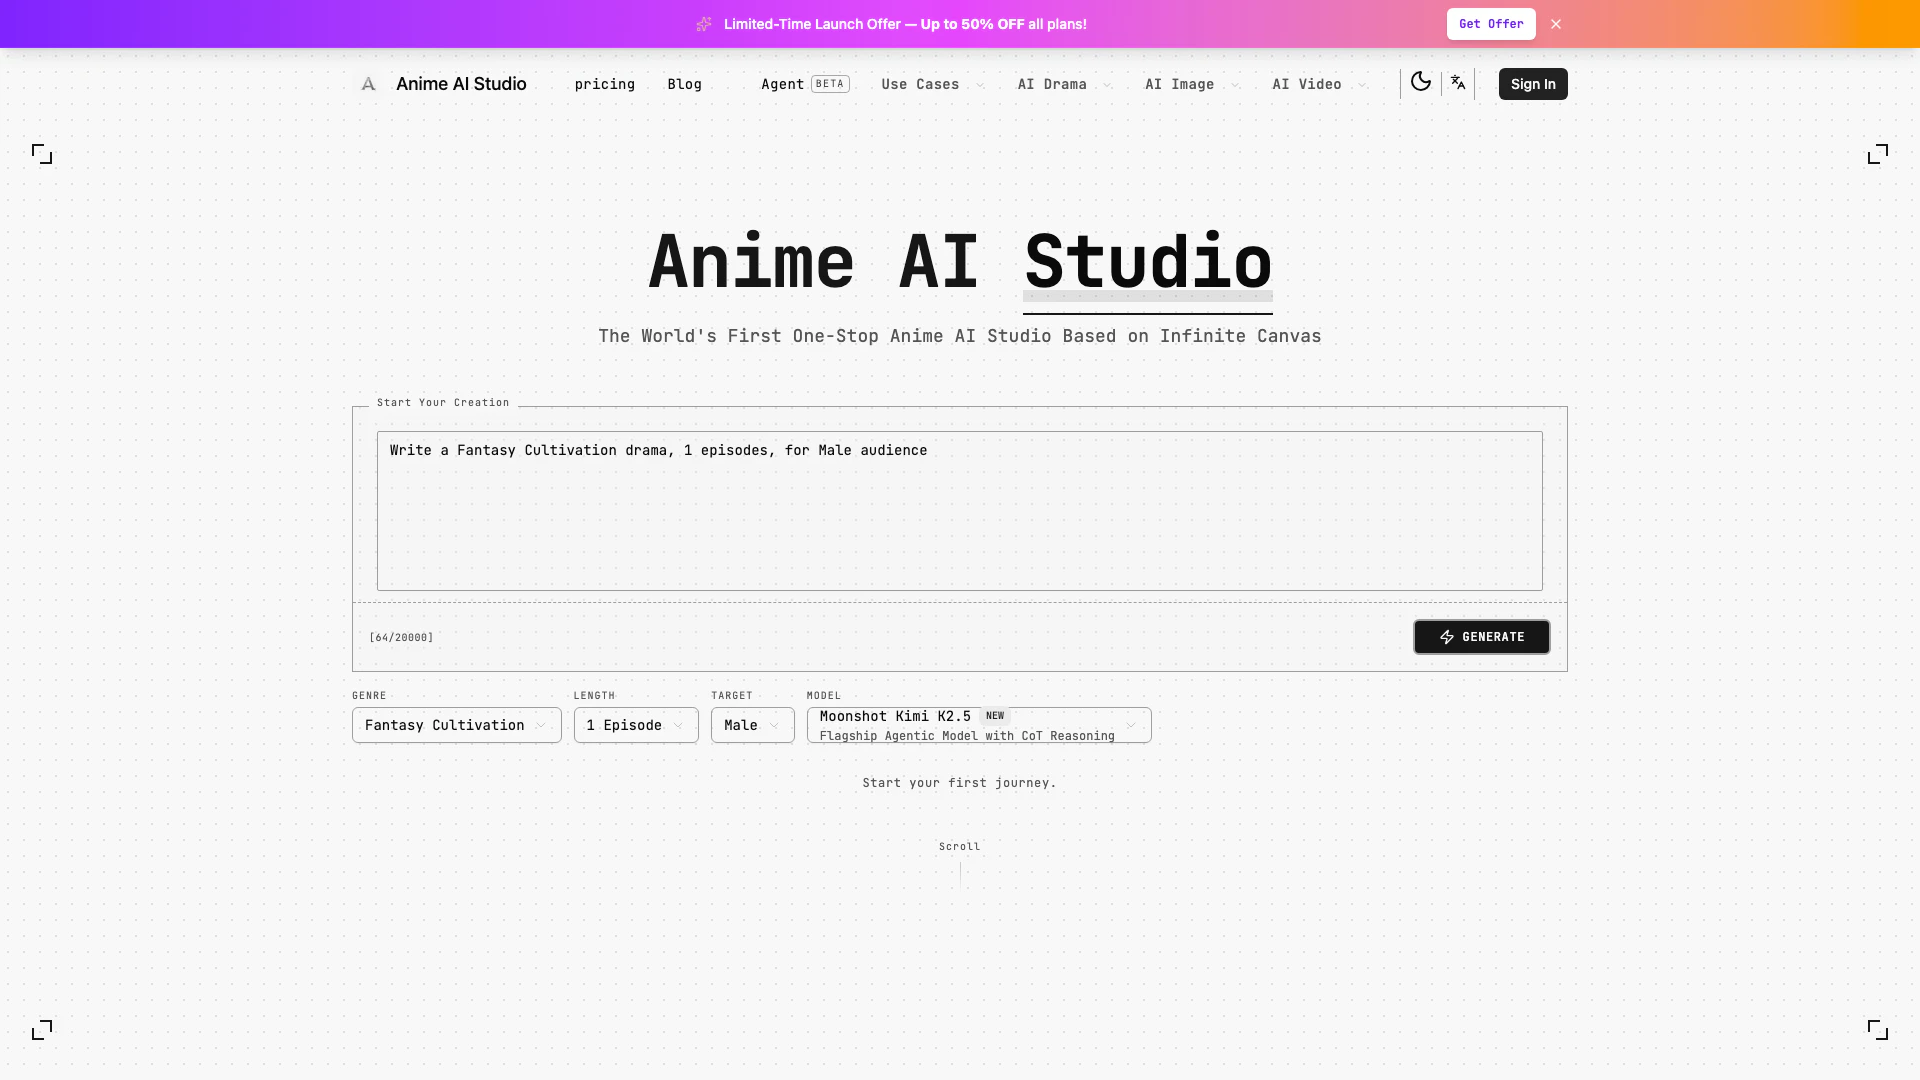Click into the creation prompt text area
Viewport: 1920px width, 1080px height.
959,511
